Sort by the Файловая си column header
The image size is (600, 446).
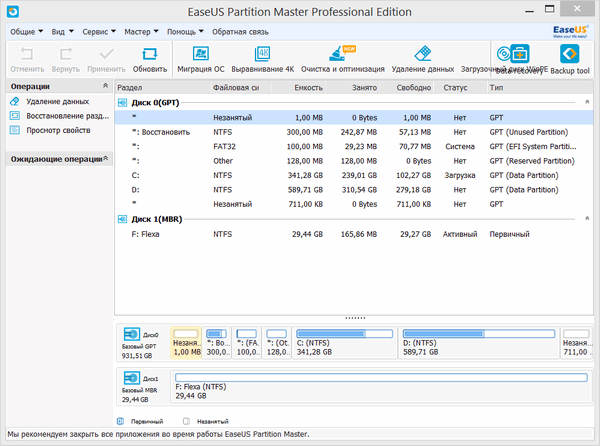tap(241, 88)
